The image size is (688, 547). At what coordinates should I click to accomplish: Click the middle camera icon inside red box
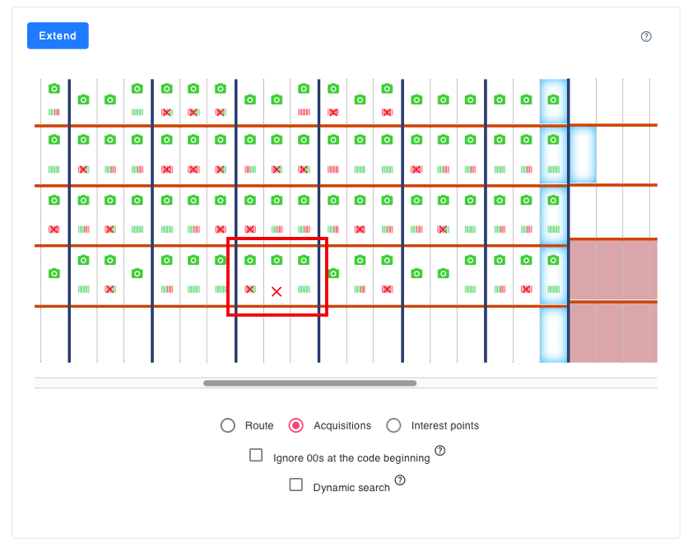(x=277, y=261)
